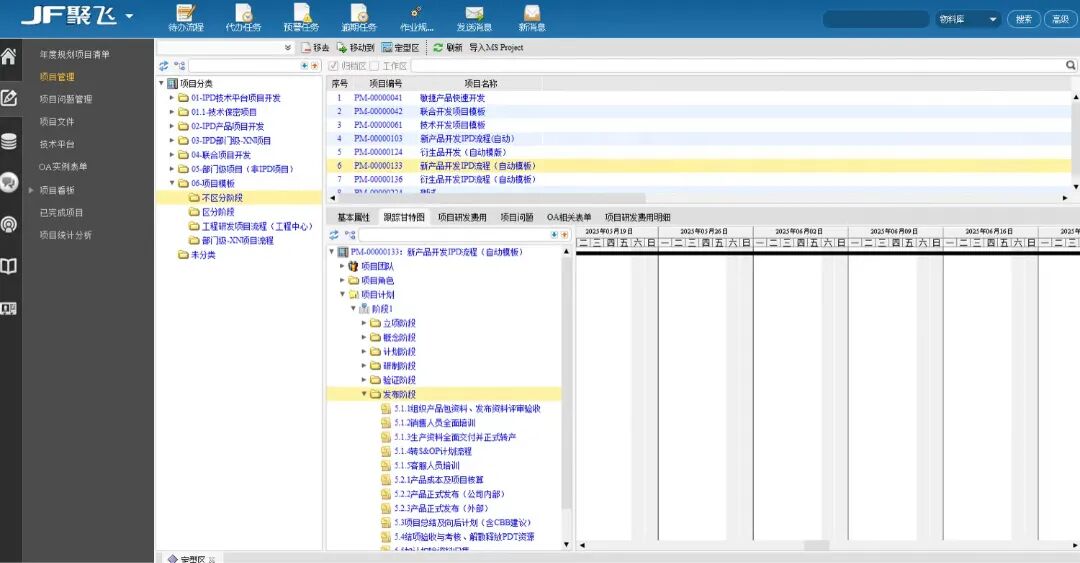The height and width of the screenshot is (563, 1080).
Task: Open the 项目研发费用 tab
Action: point(462,217)
